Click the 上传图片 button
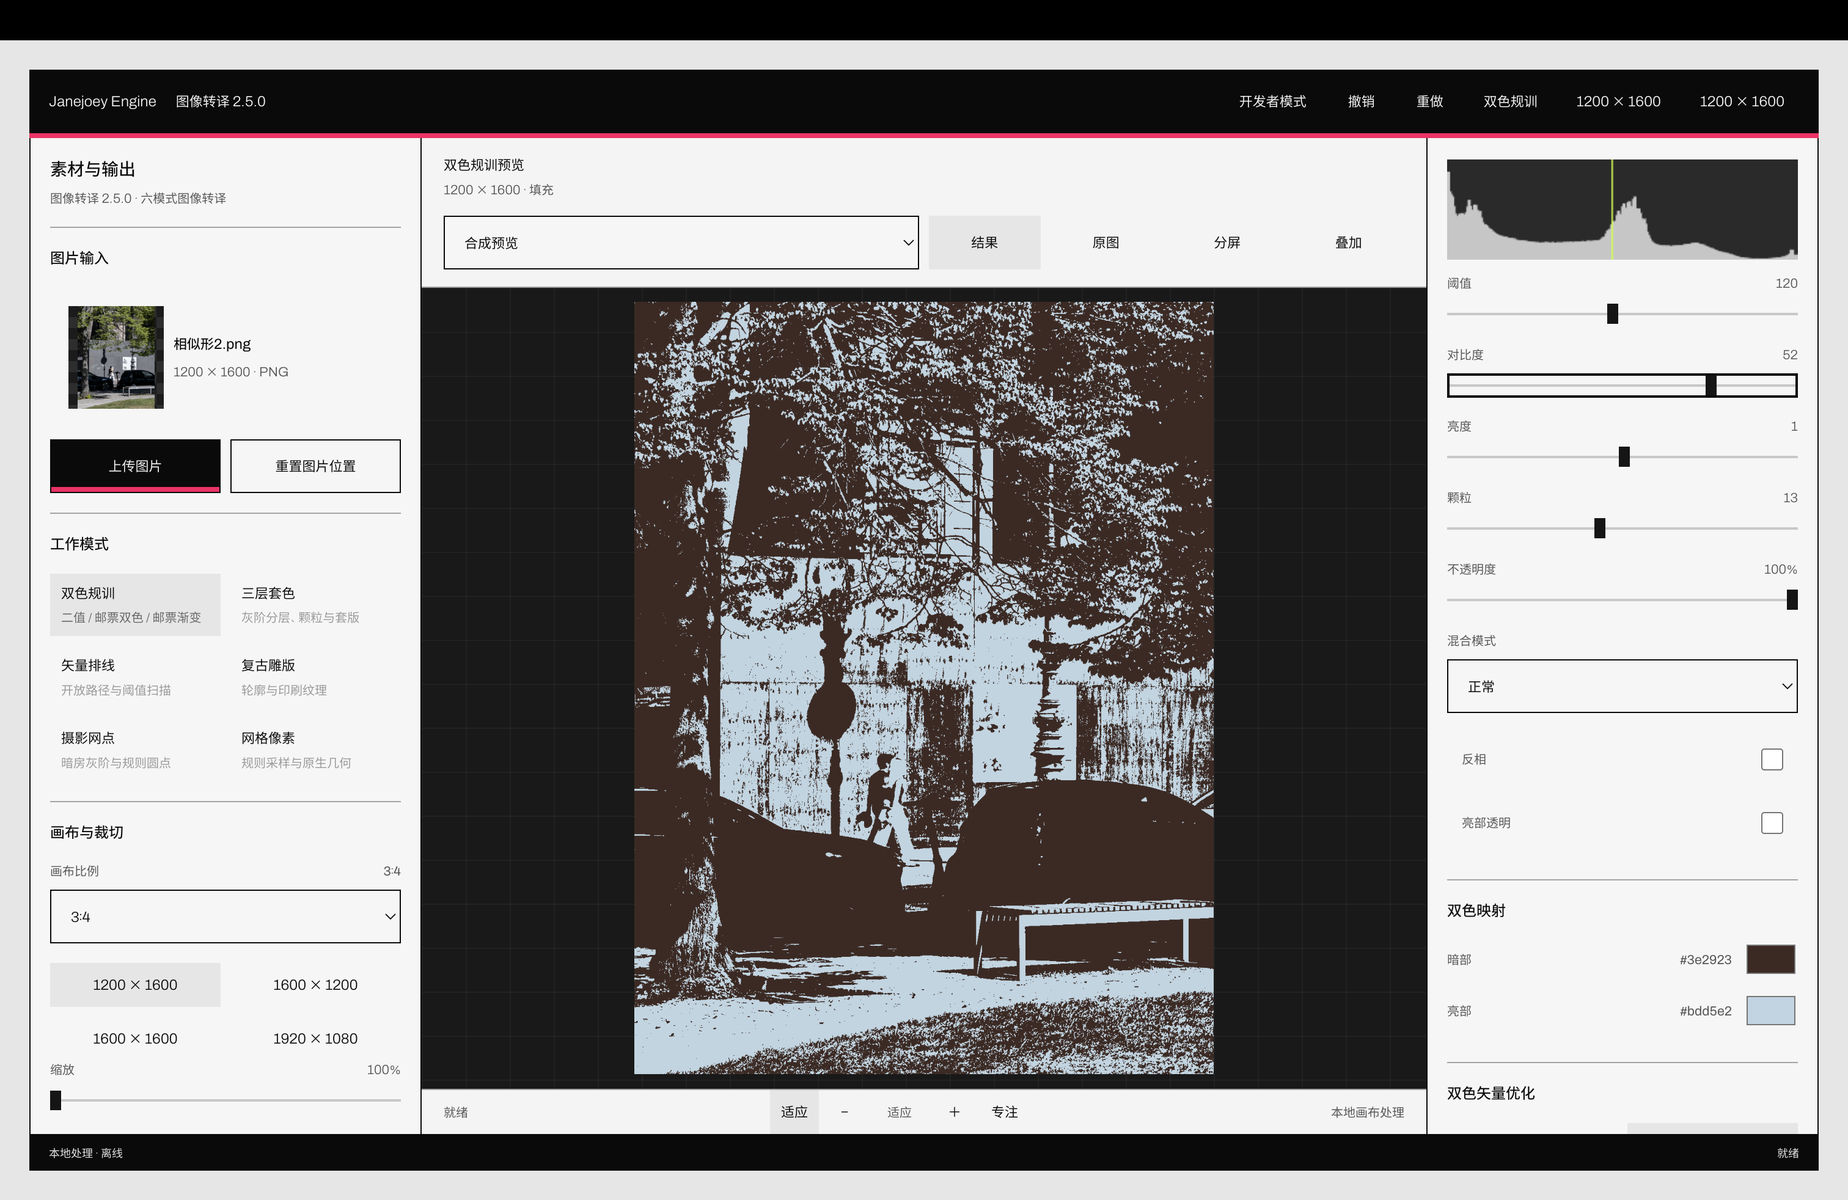The image size is (1848, 1200). [x=135, y=466]
